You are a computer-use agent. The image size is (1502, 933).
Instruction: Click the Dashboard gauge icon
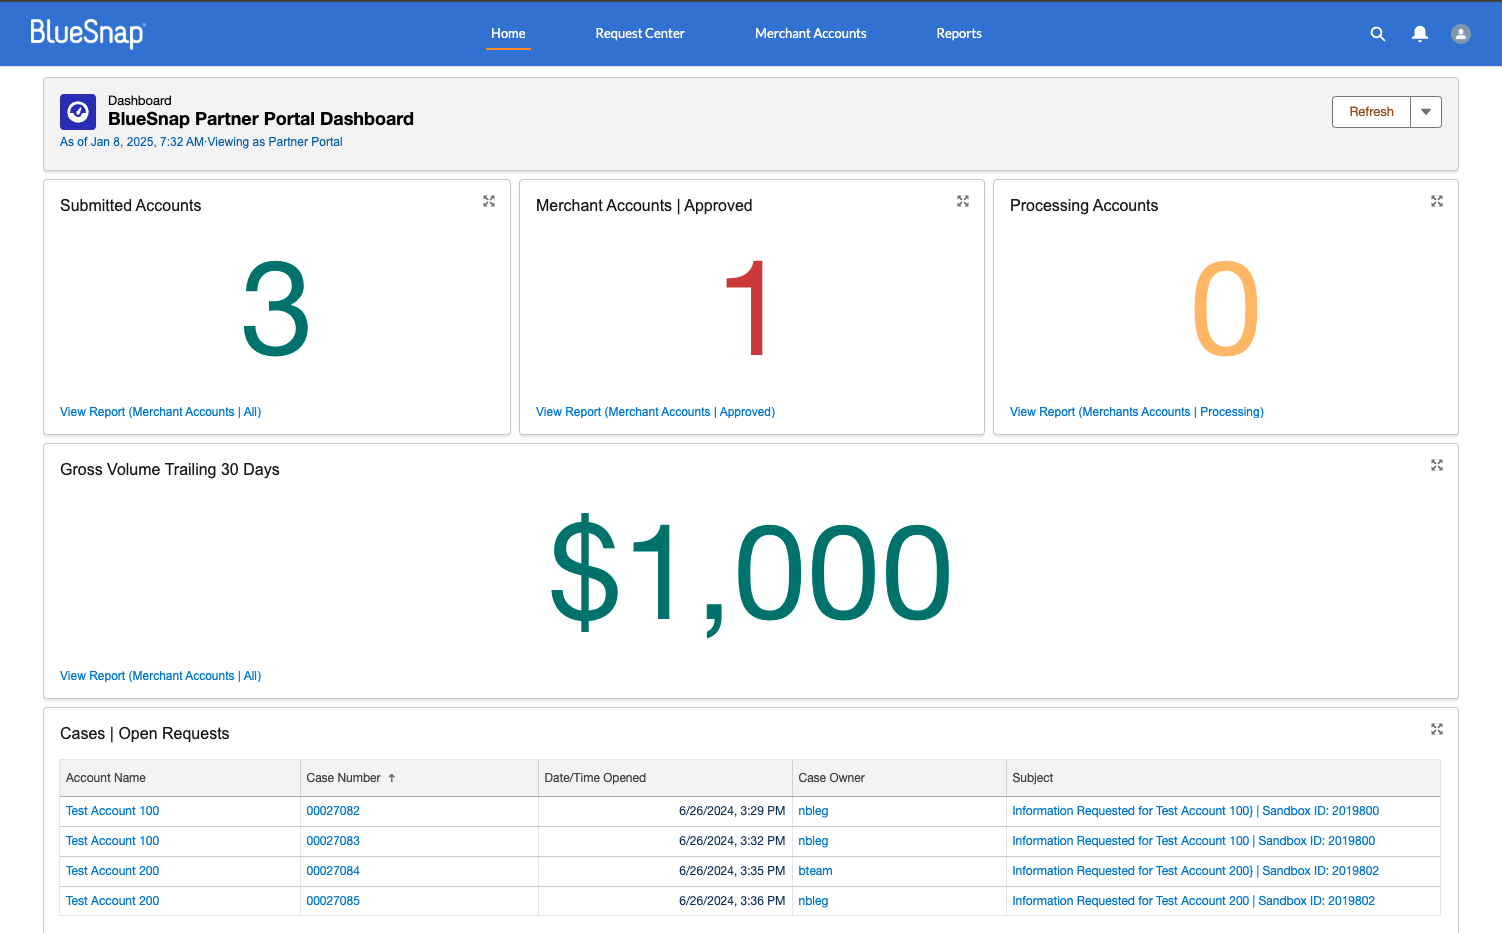pyautogui.click(x=78, y=112)
